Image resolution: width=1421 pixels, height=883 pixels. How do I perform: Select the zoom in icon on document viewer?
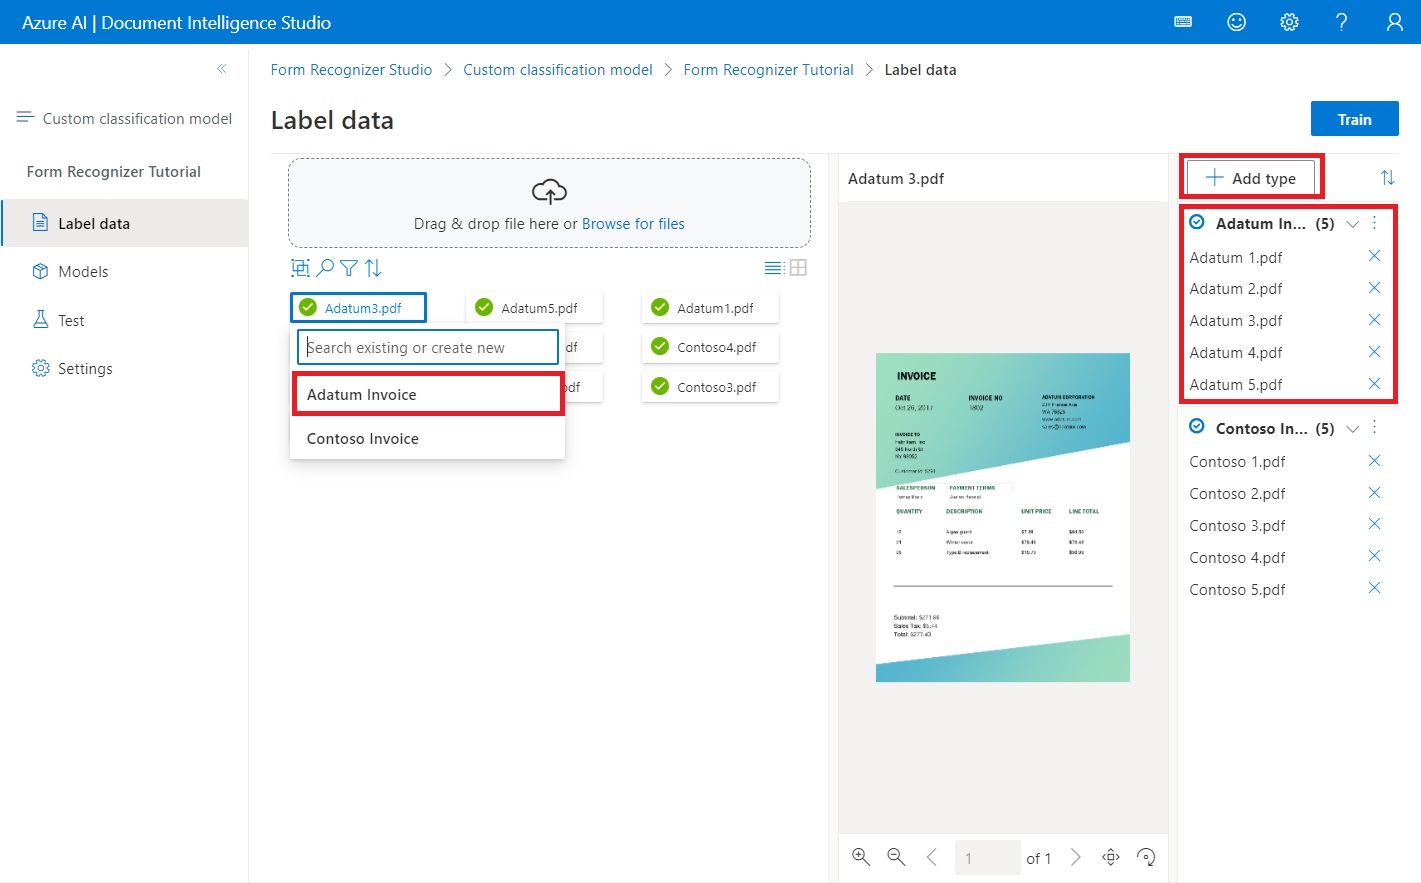861,857
